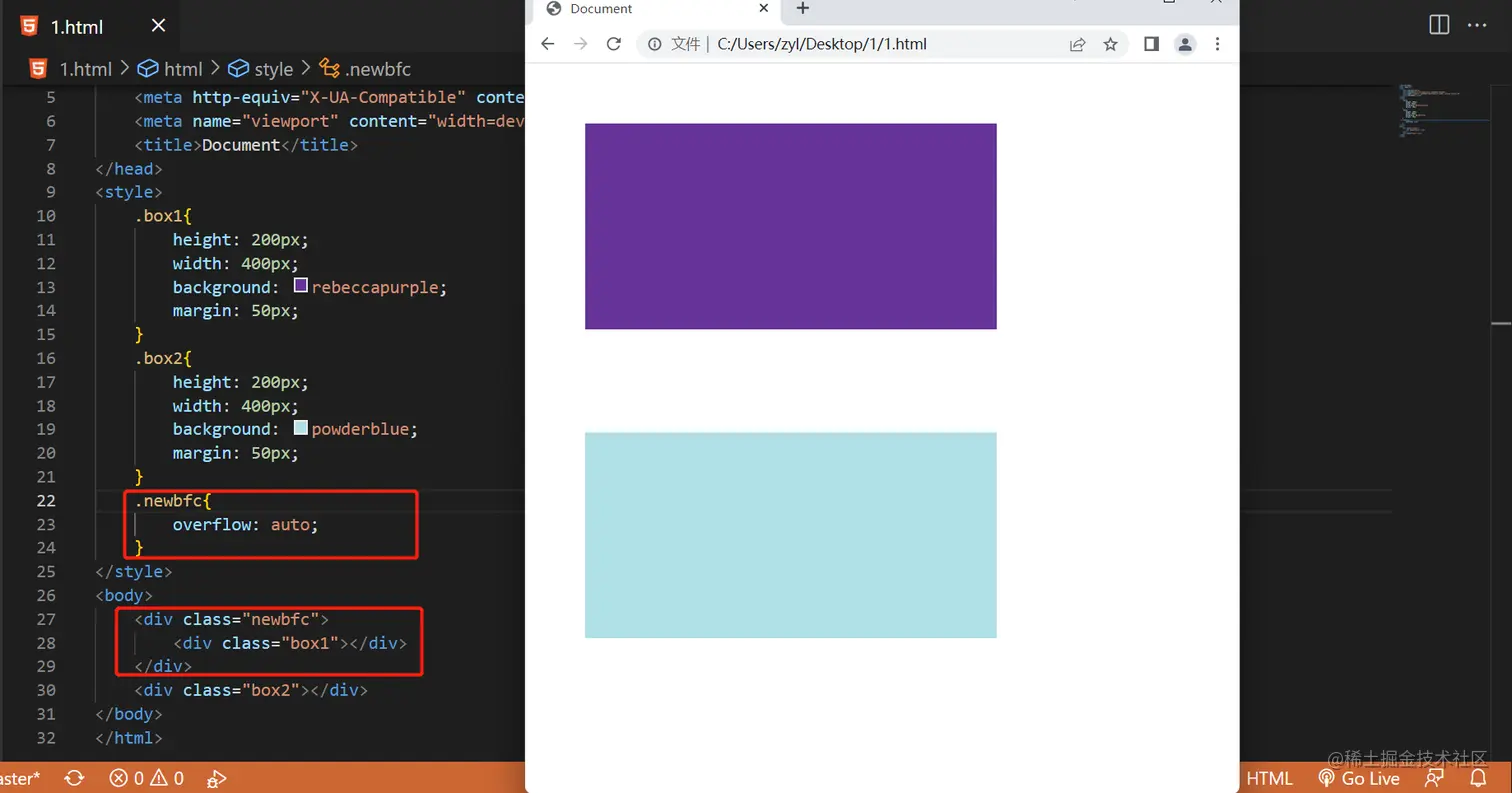Click the 'overflow: auto;' line
Screen dimensions: 1512x793
pyautogui.click(x=245, y=524)
